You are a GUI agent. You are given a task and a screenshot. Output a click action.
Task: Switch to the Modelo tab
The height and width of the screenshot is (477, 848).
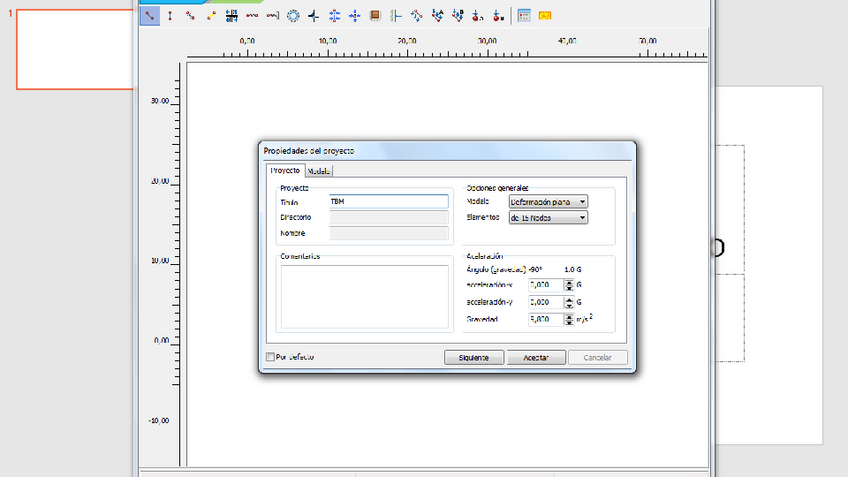[x=319, y=171]
